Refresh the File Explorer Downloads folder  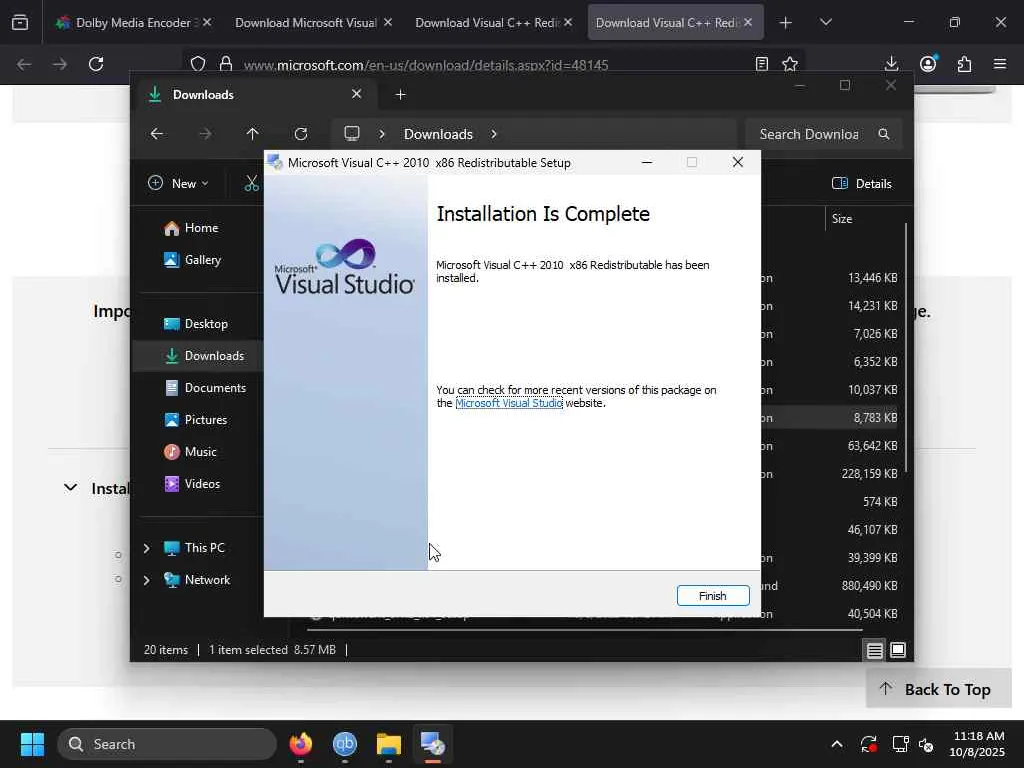300,134
